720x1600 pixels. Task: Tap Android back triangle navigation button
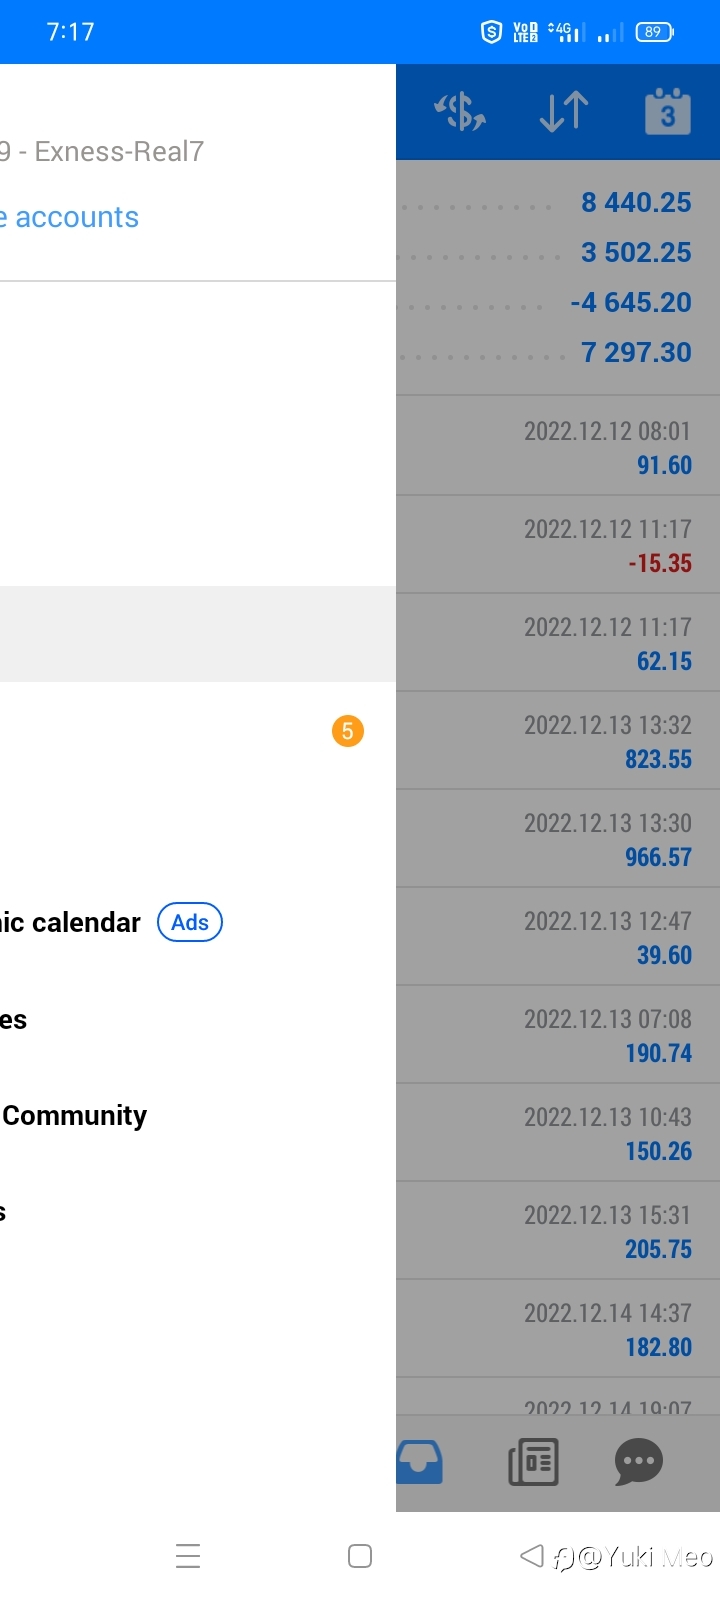tap(532, 1556)
